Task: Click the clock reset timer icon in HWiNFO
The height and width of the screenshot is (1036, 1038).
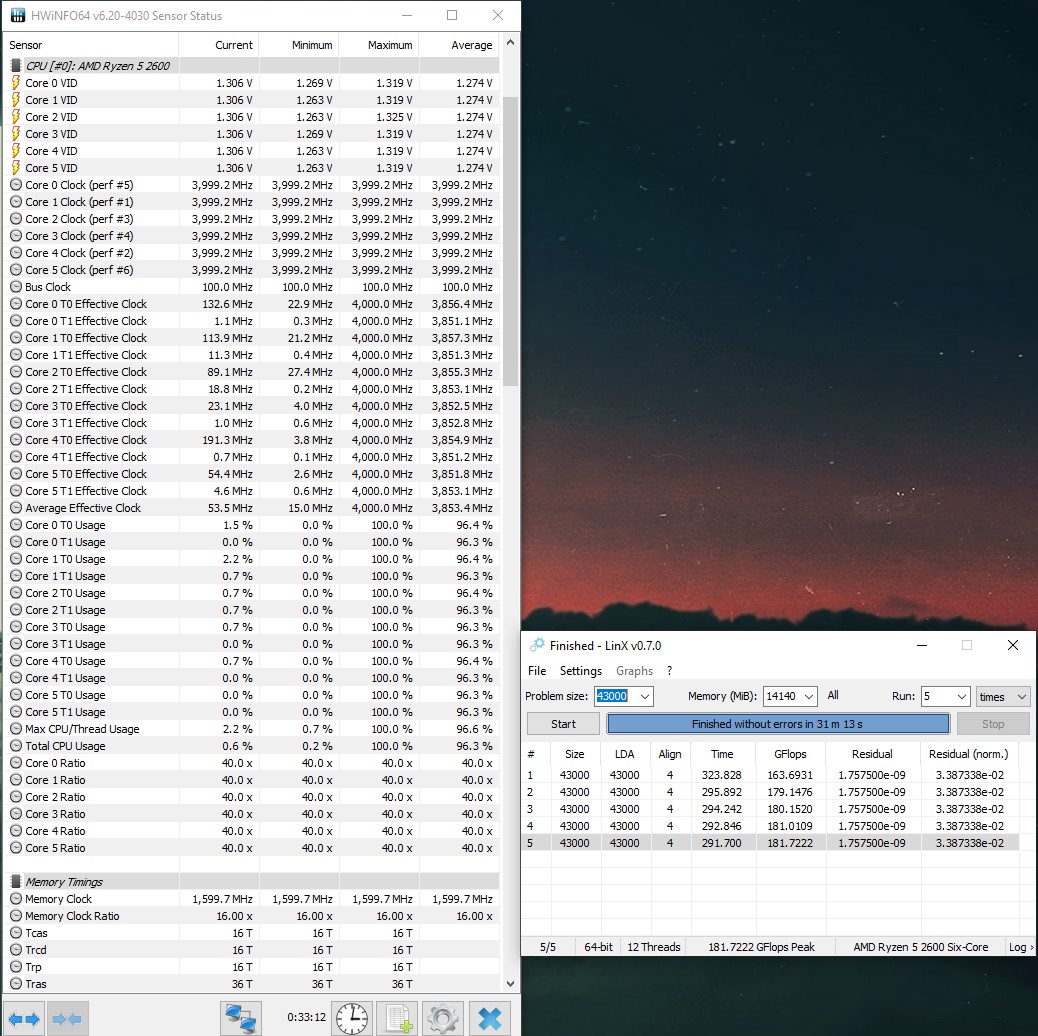Action: pyautogui.click(x=352, y=1018)
